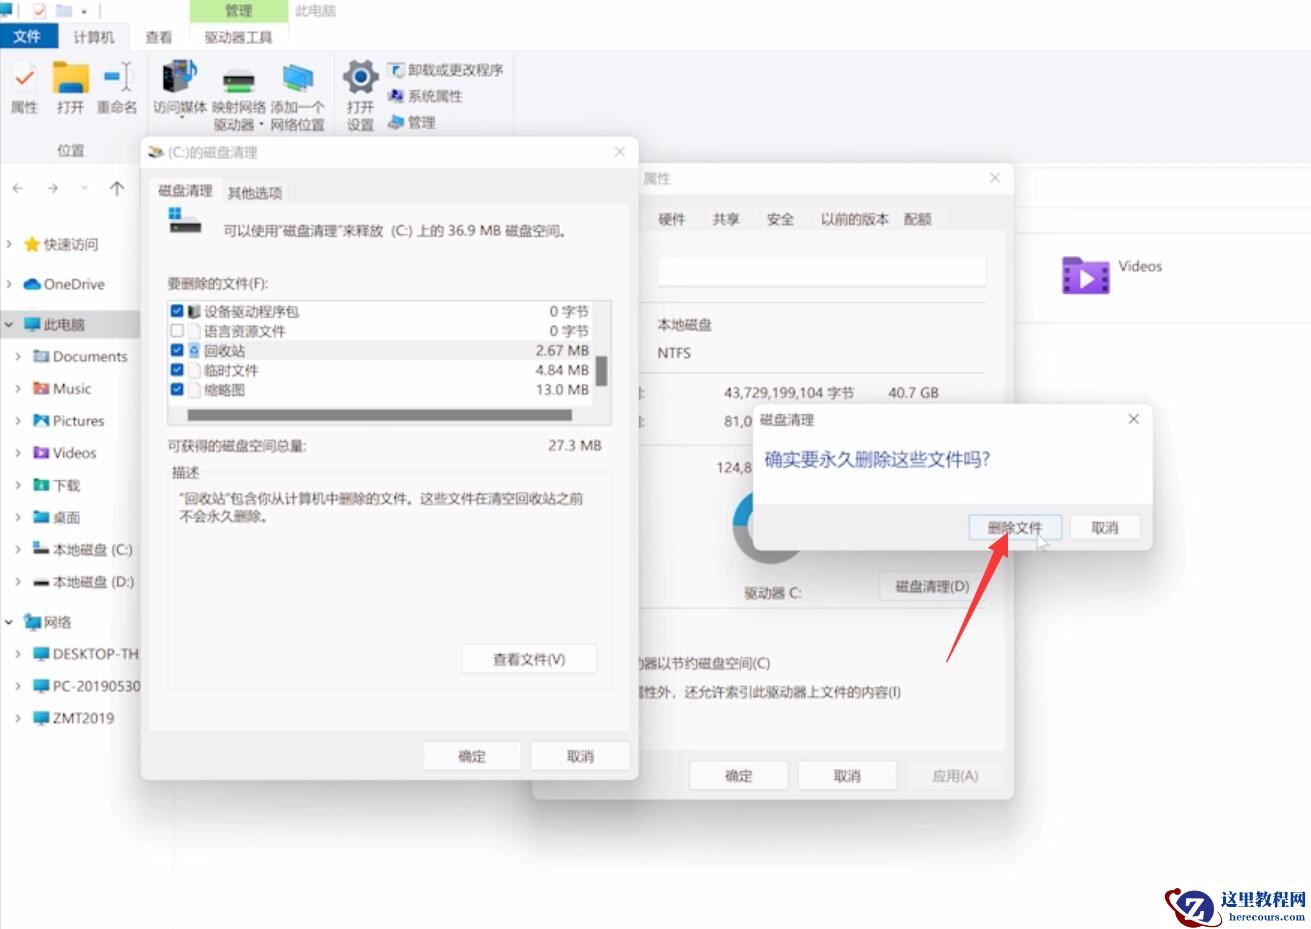Enable the 语言资源文件 checkbox
This screenshot has width=1311, height=929.
(x=177, y=330)
